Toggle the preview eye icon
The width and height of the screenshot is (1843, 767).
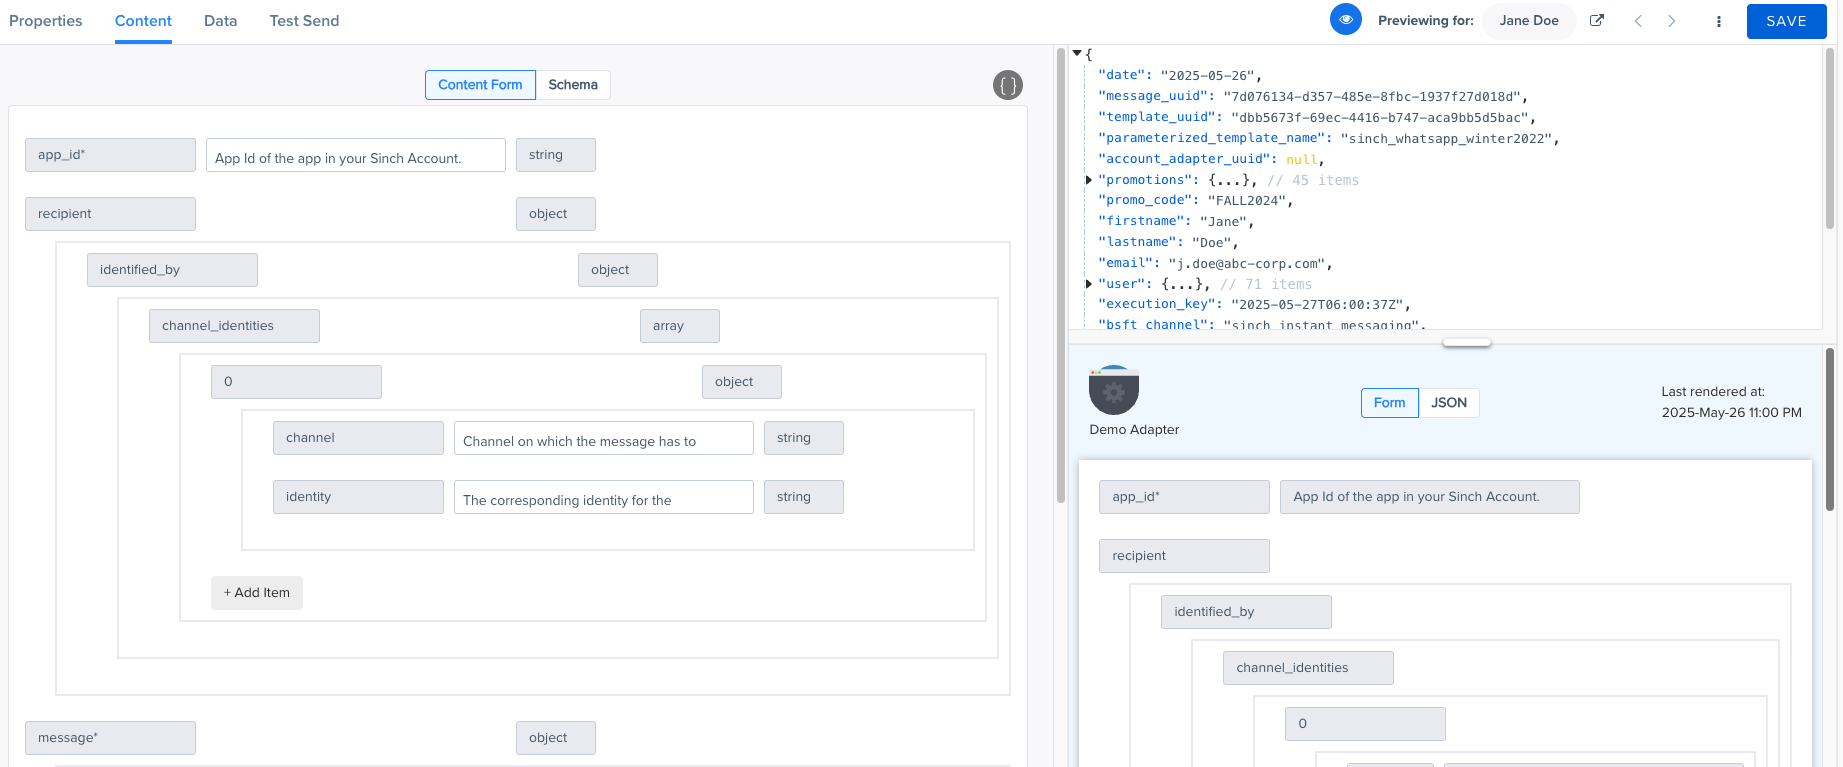[1345, 20]
